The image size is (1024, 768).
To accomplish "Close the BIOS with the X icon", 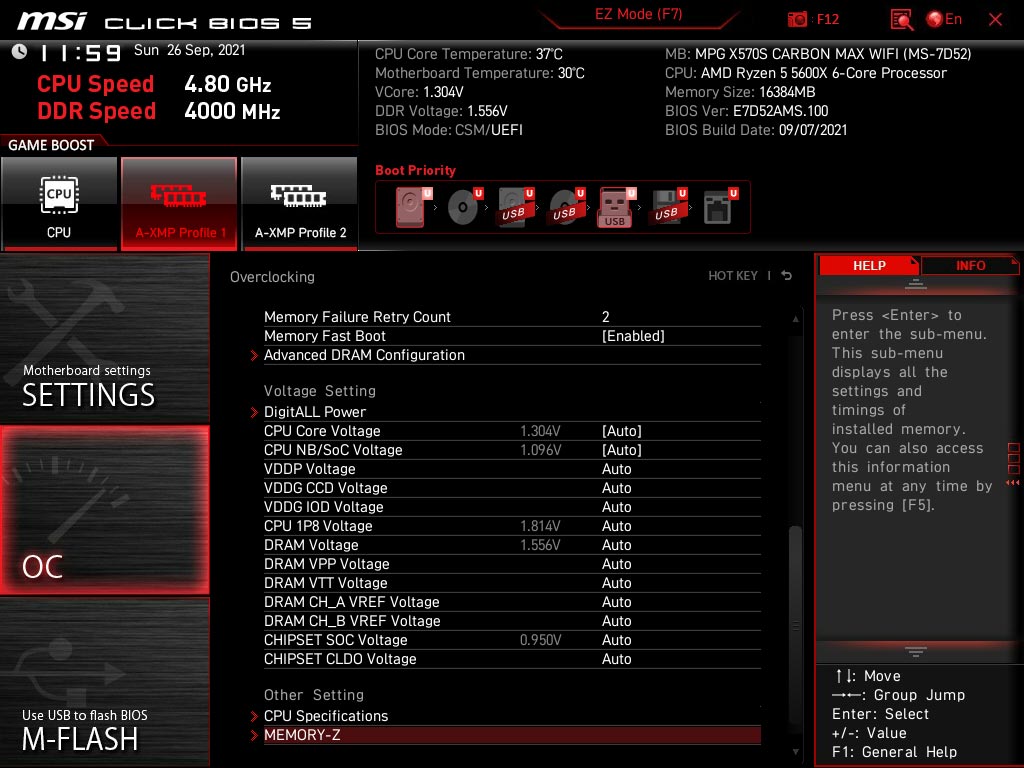I will pos(995,20).
